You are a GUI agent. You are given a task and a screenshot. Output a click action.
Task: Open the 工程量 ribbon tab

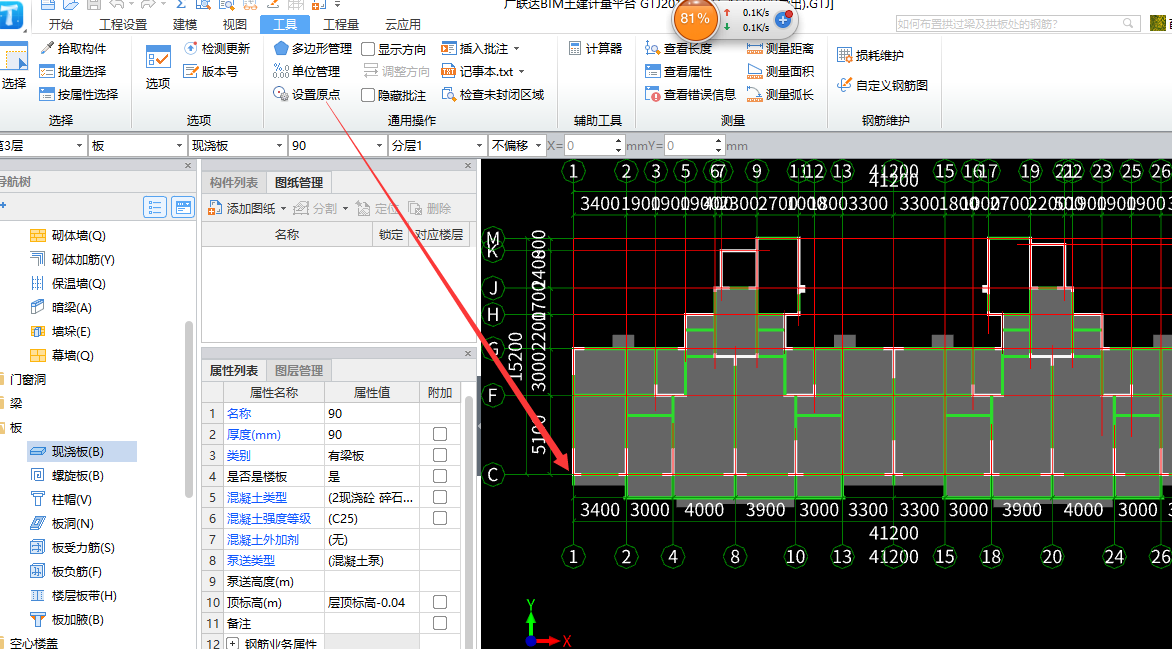[341, 24]
